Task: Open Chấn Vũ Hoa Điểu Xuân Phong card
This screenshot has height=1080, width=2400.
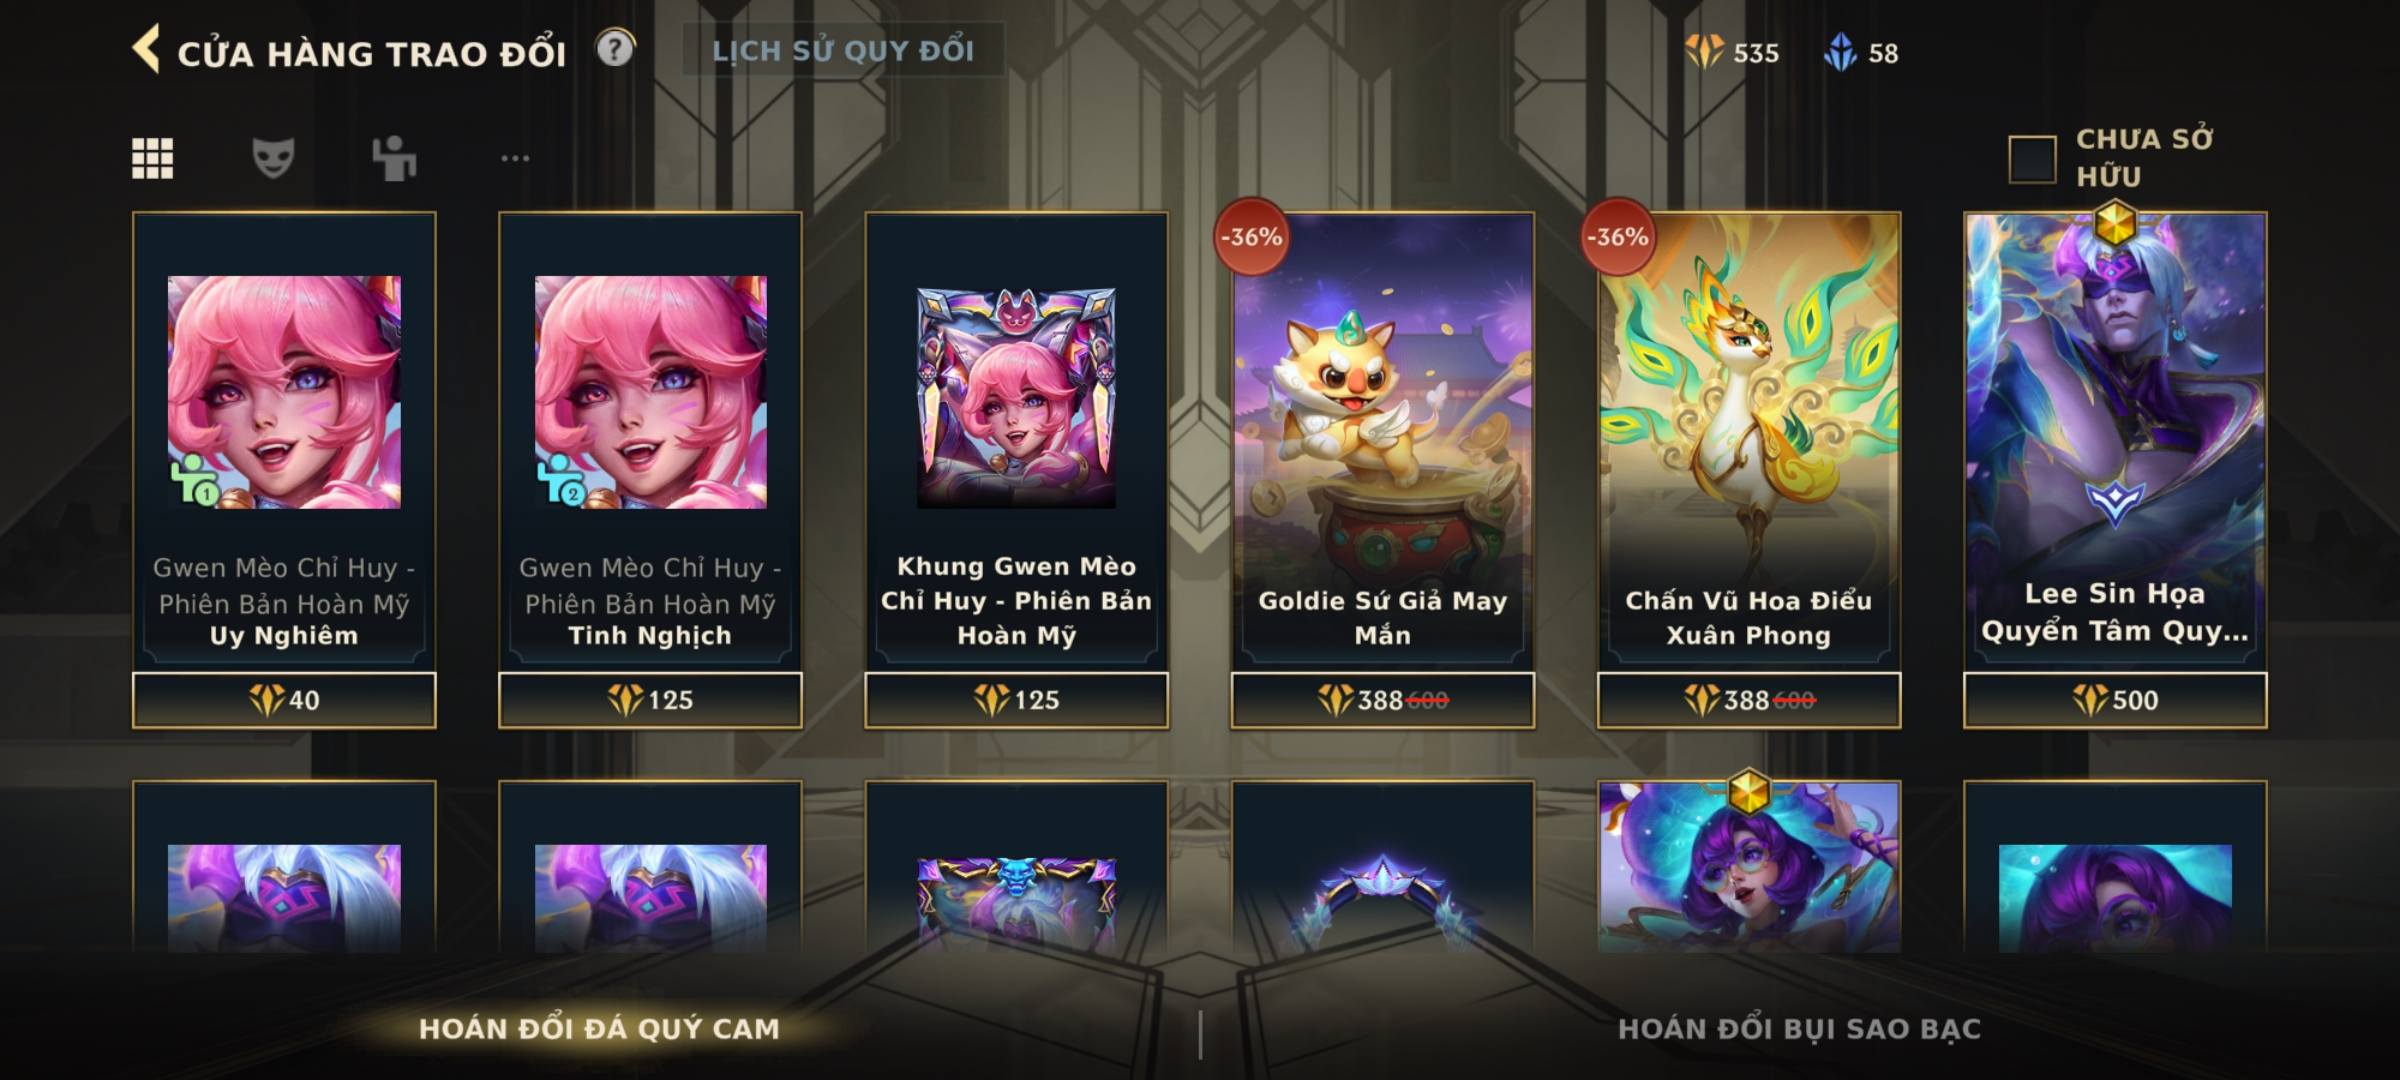Action: (x=1748, y=441)
